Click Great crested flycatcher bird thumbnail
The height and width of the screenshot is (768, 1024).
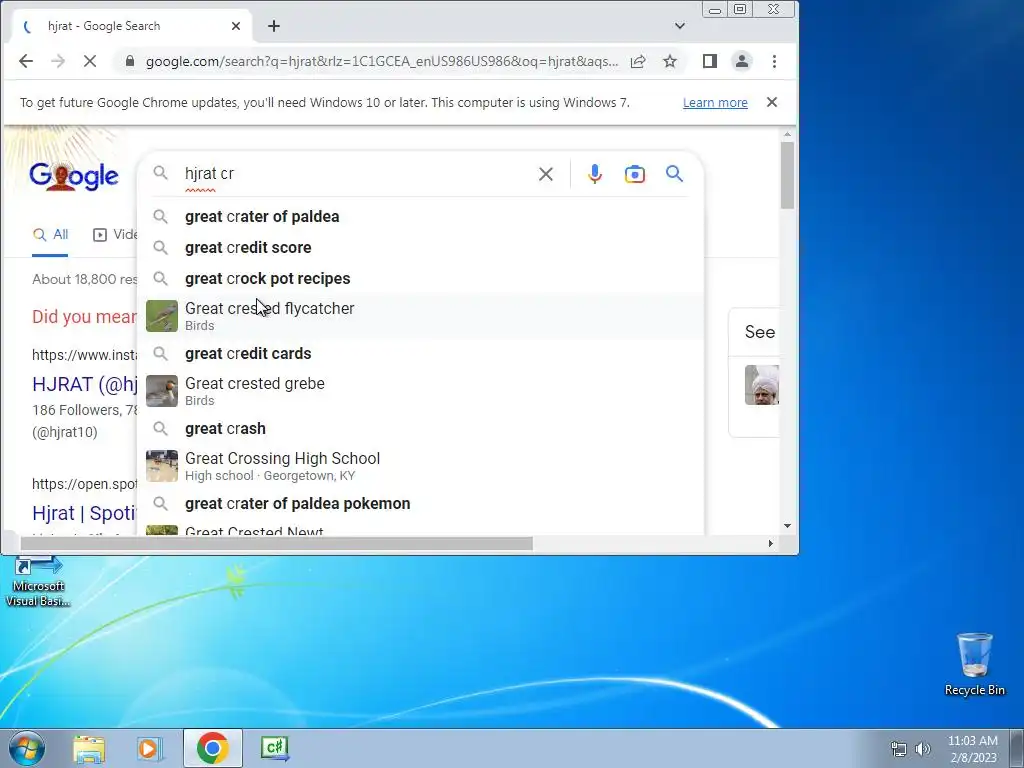point(161,316)
